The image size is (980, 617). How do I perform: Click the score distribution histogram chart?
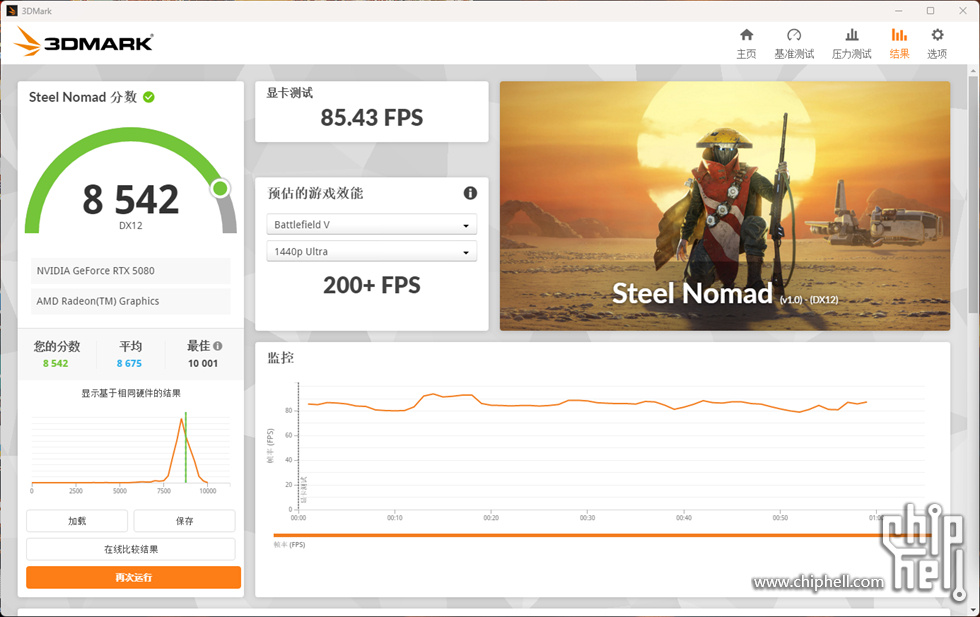pos(131,453)
